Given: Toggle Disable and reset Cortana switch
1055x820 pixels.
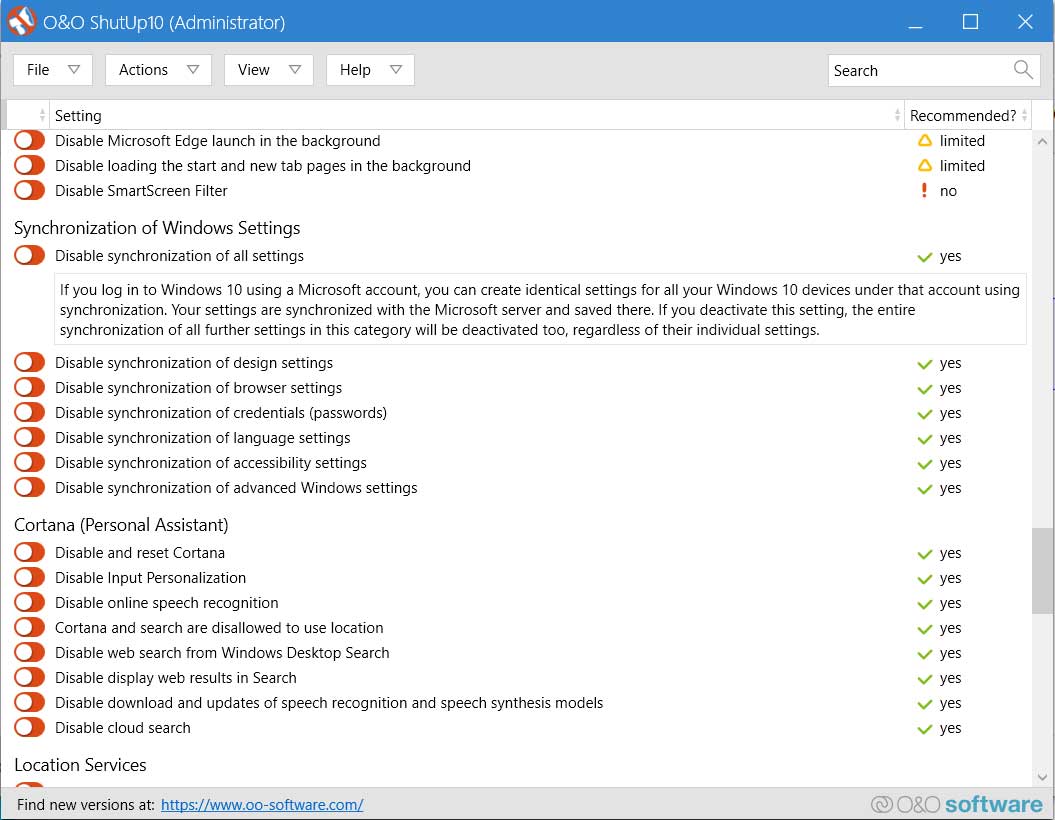Looking at the screenshot, I should click(30, 552).
